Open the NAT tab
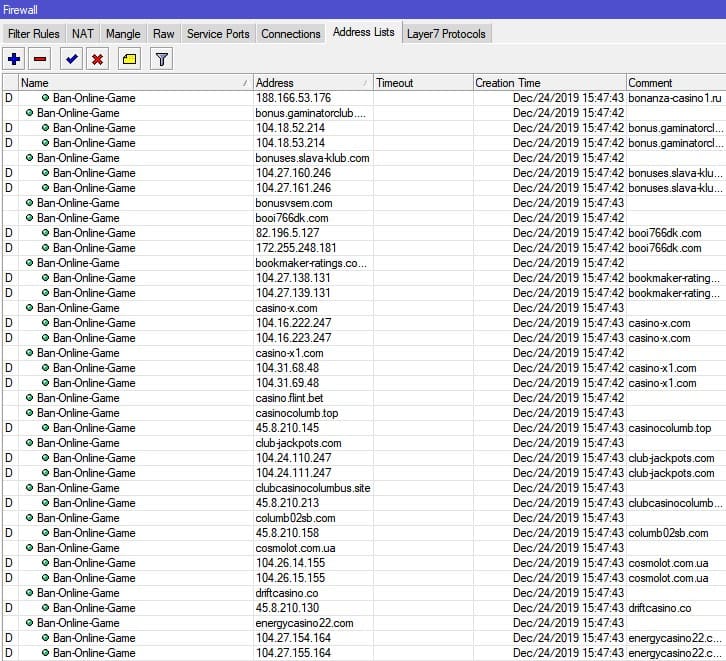Screen dimensions: 726x661 83,34
